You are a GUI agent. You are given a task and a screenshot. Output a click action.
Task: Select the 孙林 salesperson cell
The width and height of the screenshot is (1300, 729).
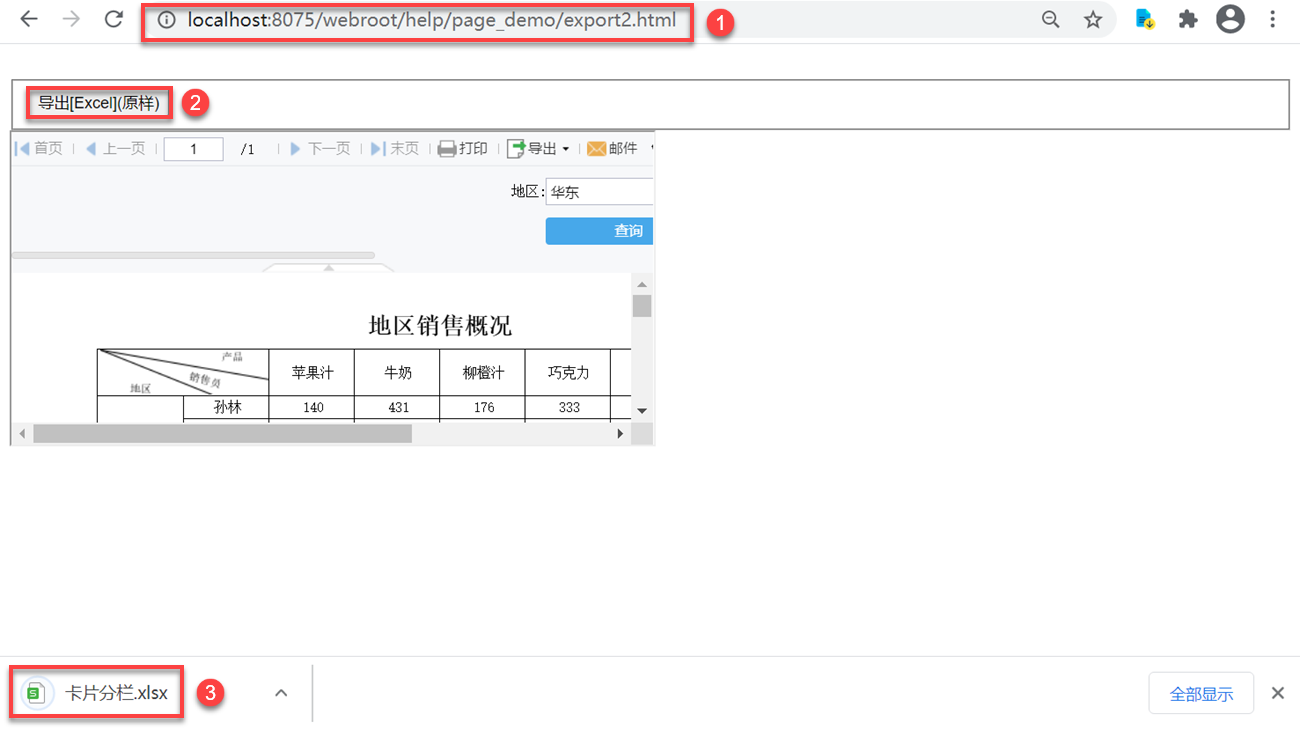pyautogui.click(x=227, y=408)
